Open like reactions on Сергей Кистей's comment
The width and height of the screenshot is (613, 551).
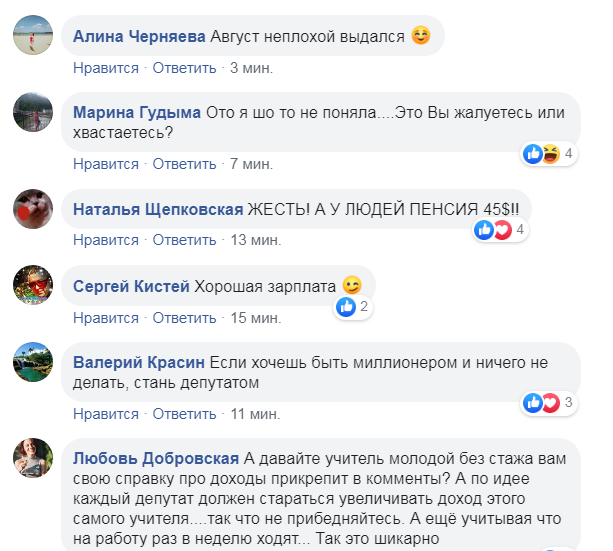(354, 307)
